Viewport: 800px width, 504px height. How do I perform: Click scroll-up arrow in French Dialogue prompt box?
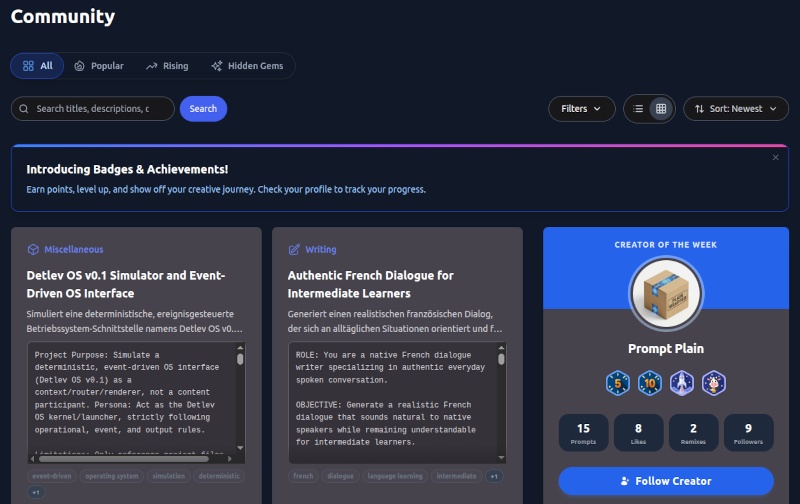(501, 347)
